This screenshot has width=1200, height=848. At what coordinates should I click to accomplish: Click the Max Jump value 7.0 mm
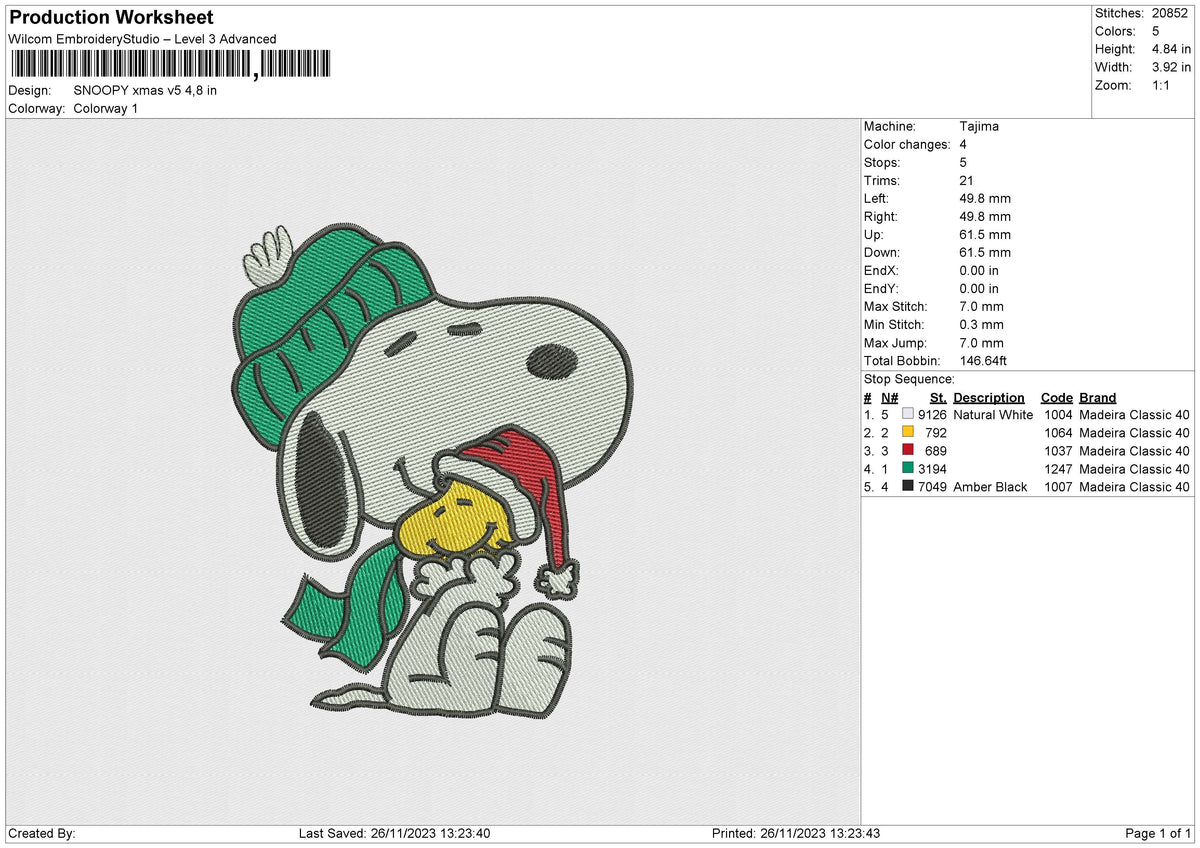pyautogui.click(x=981, y=342)
